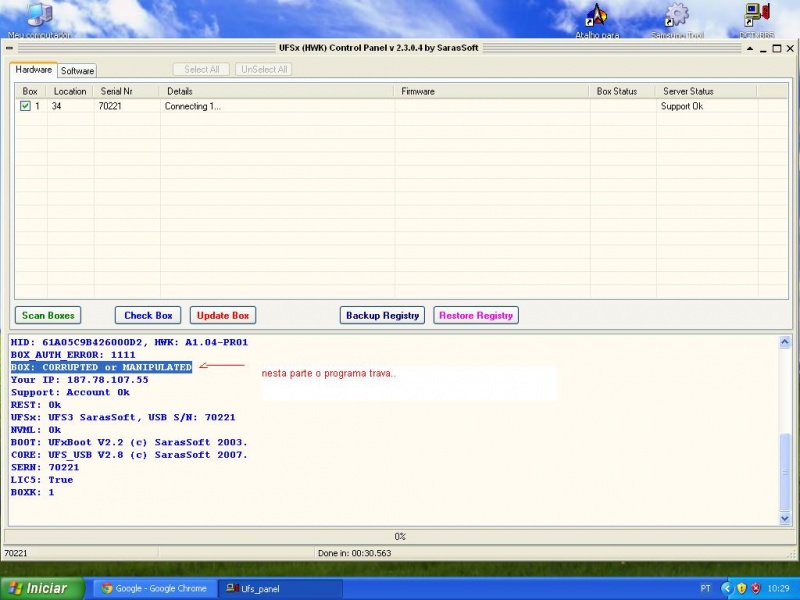Switch to the Hardware tab
Screen dimensions: 800x600
[33, 70]
